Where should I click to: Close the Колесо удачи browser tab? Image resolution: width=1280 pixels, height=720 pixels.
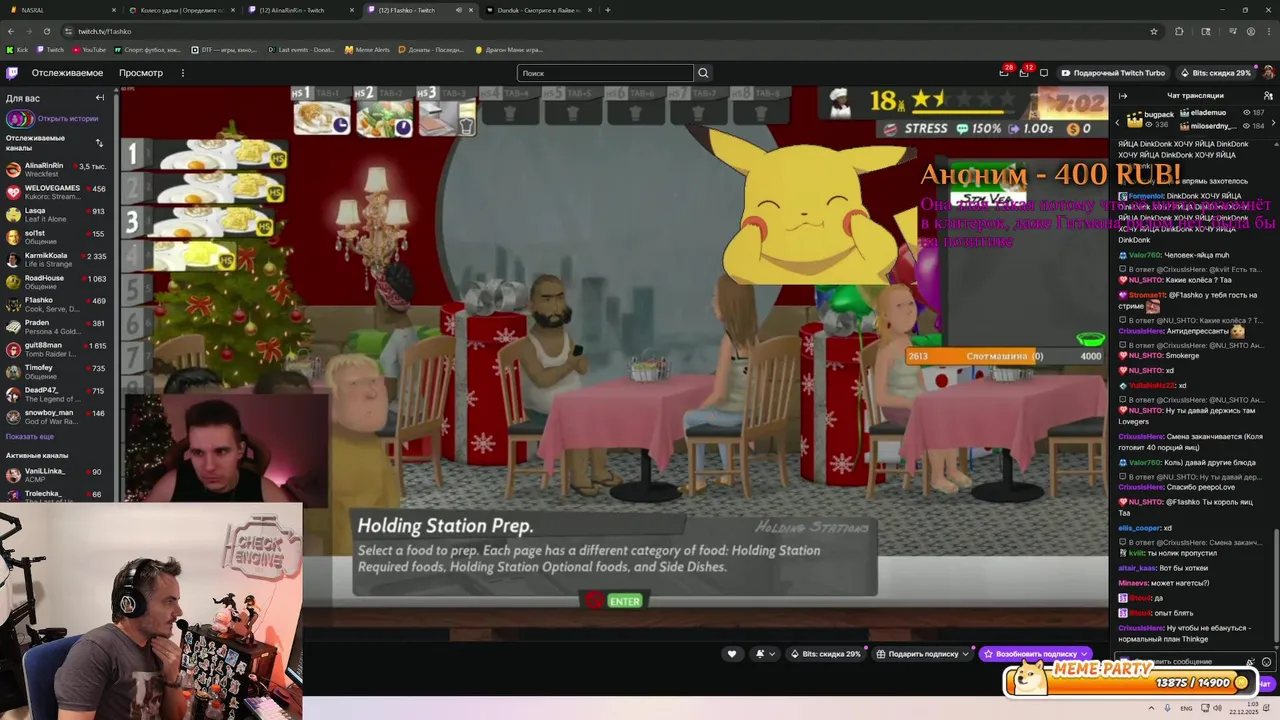(x=232, y=10)
